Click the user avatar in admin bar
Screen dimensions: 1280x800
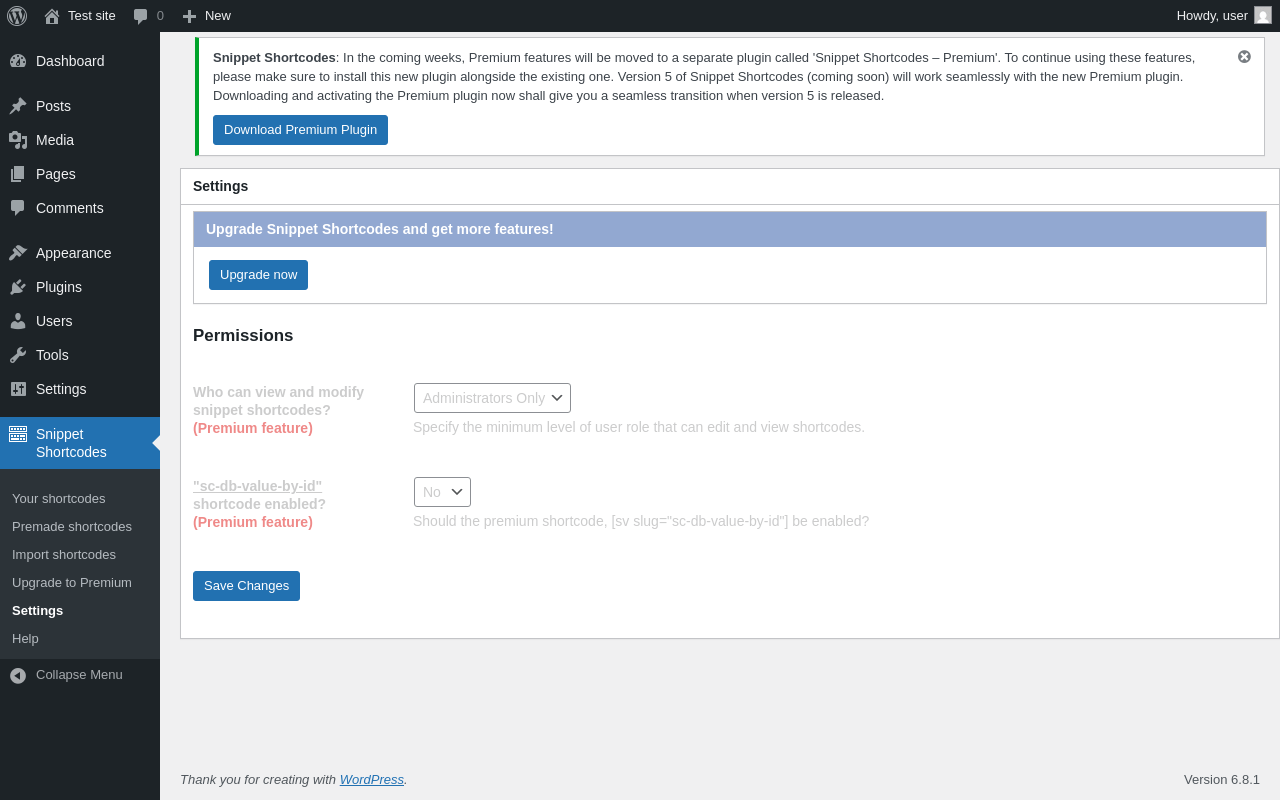(1263, 15)
